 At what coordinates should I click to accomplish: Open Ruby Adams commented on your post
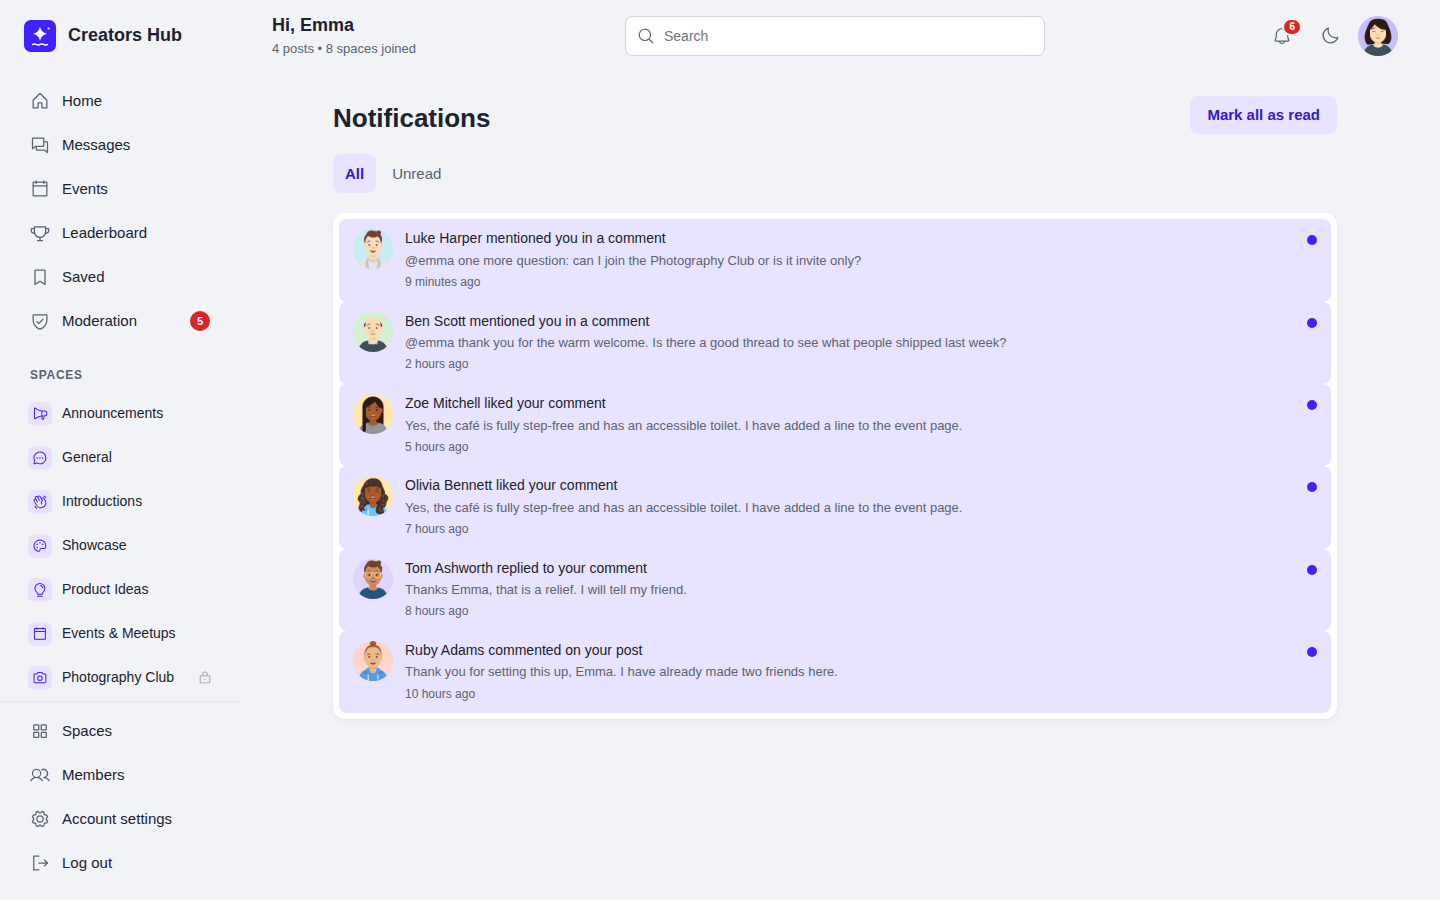[835, 672]
